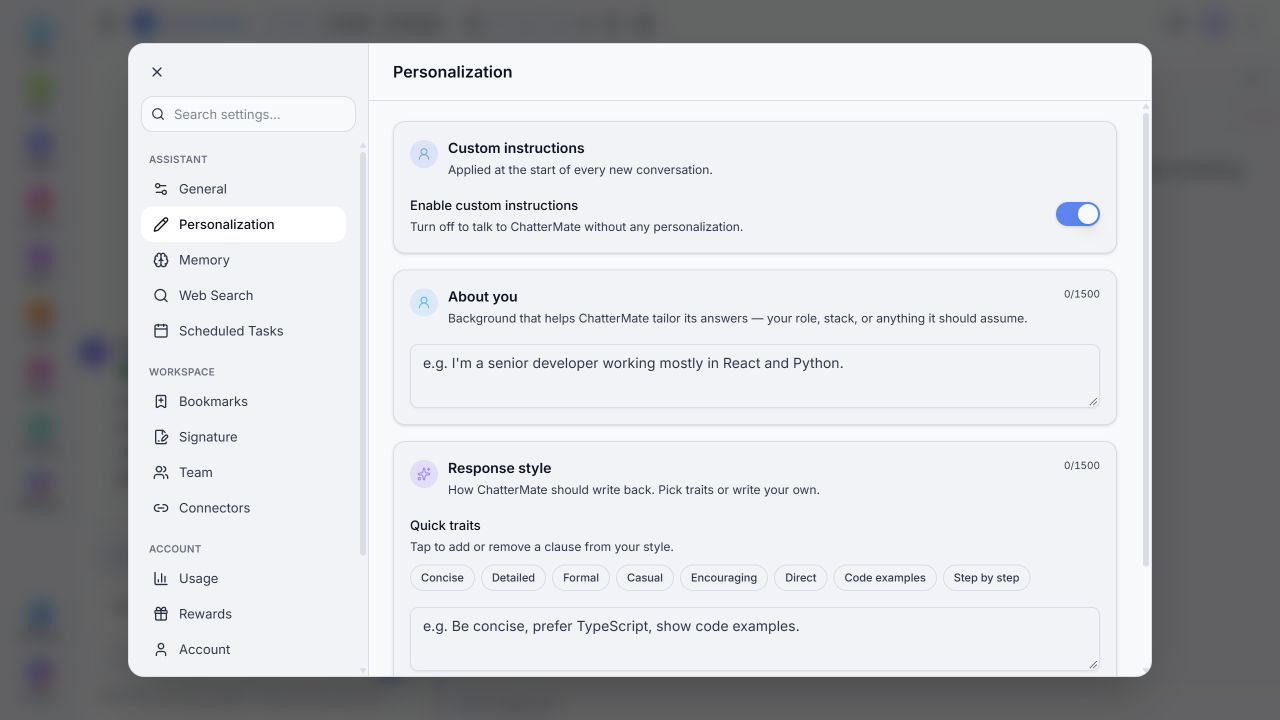Screen dimensions: 1280x720
Task: Click the Team people icon
Action: point(161,472)
